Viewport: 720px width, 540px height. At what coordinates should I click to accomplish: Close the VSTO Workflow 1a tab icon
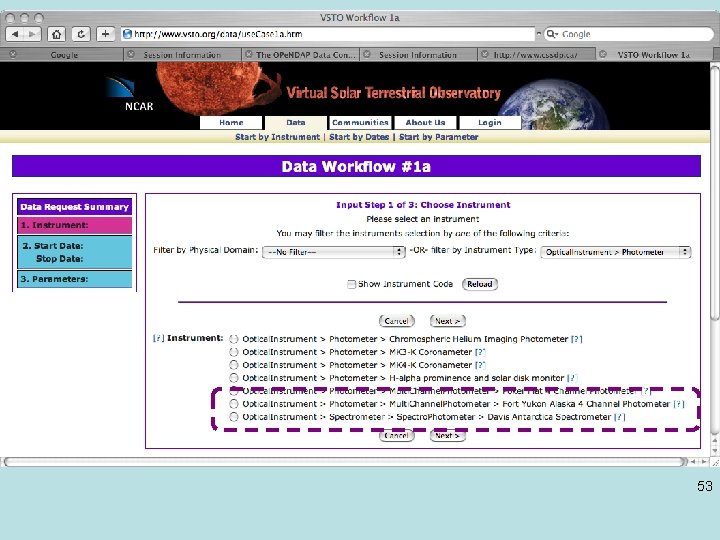(x=602, y=54)
